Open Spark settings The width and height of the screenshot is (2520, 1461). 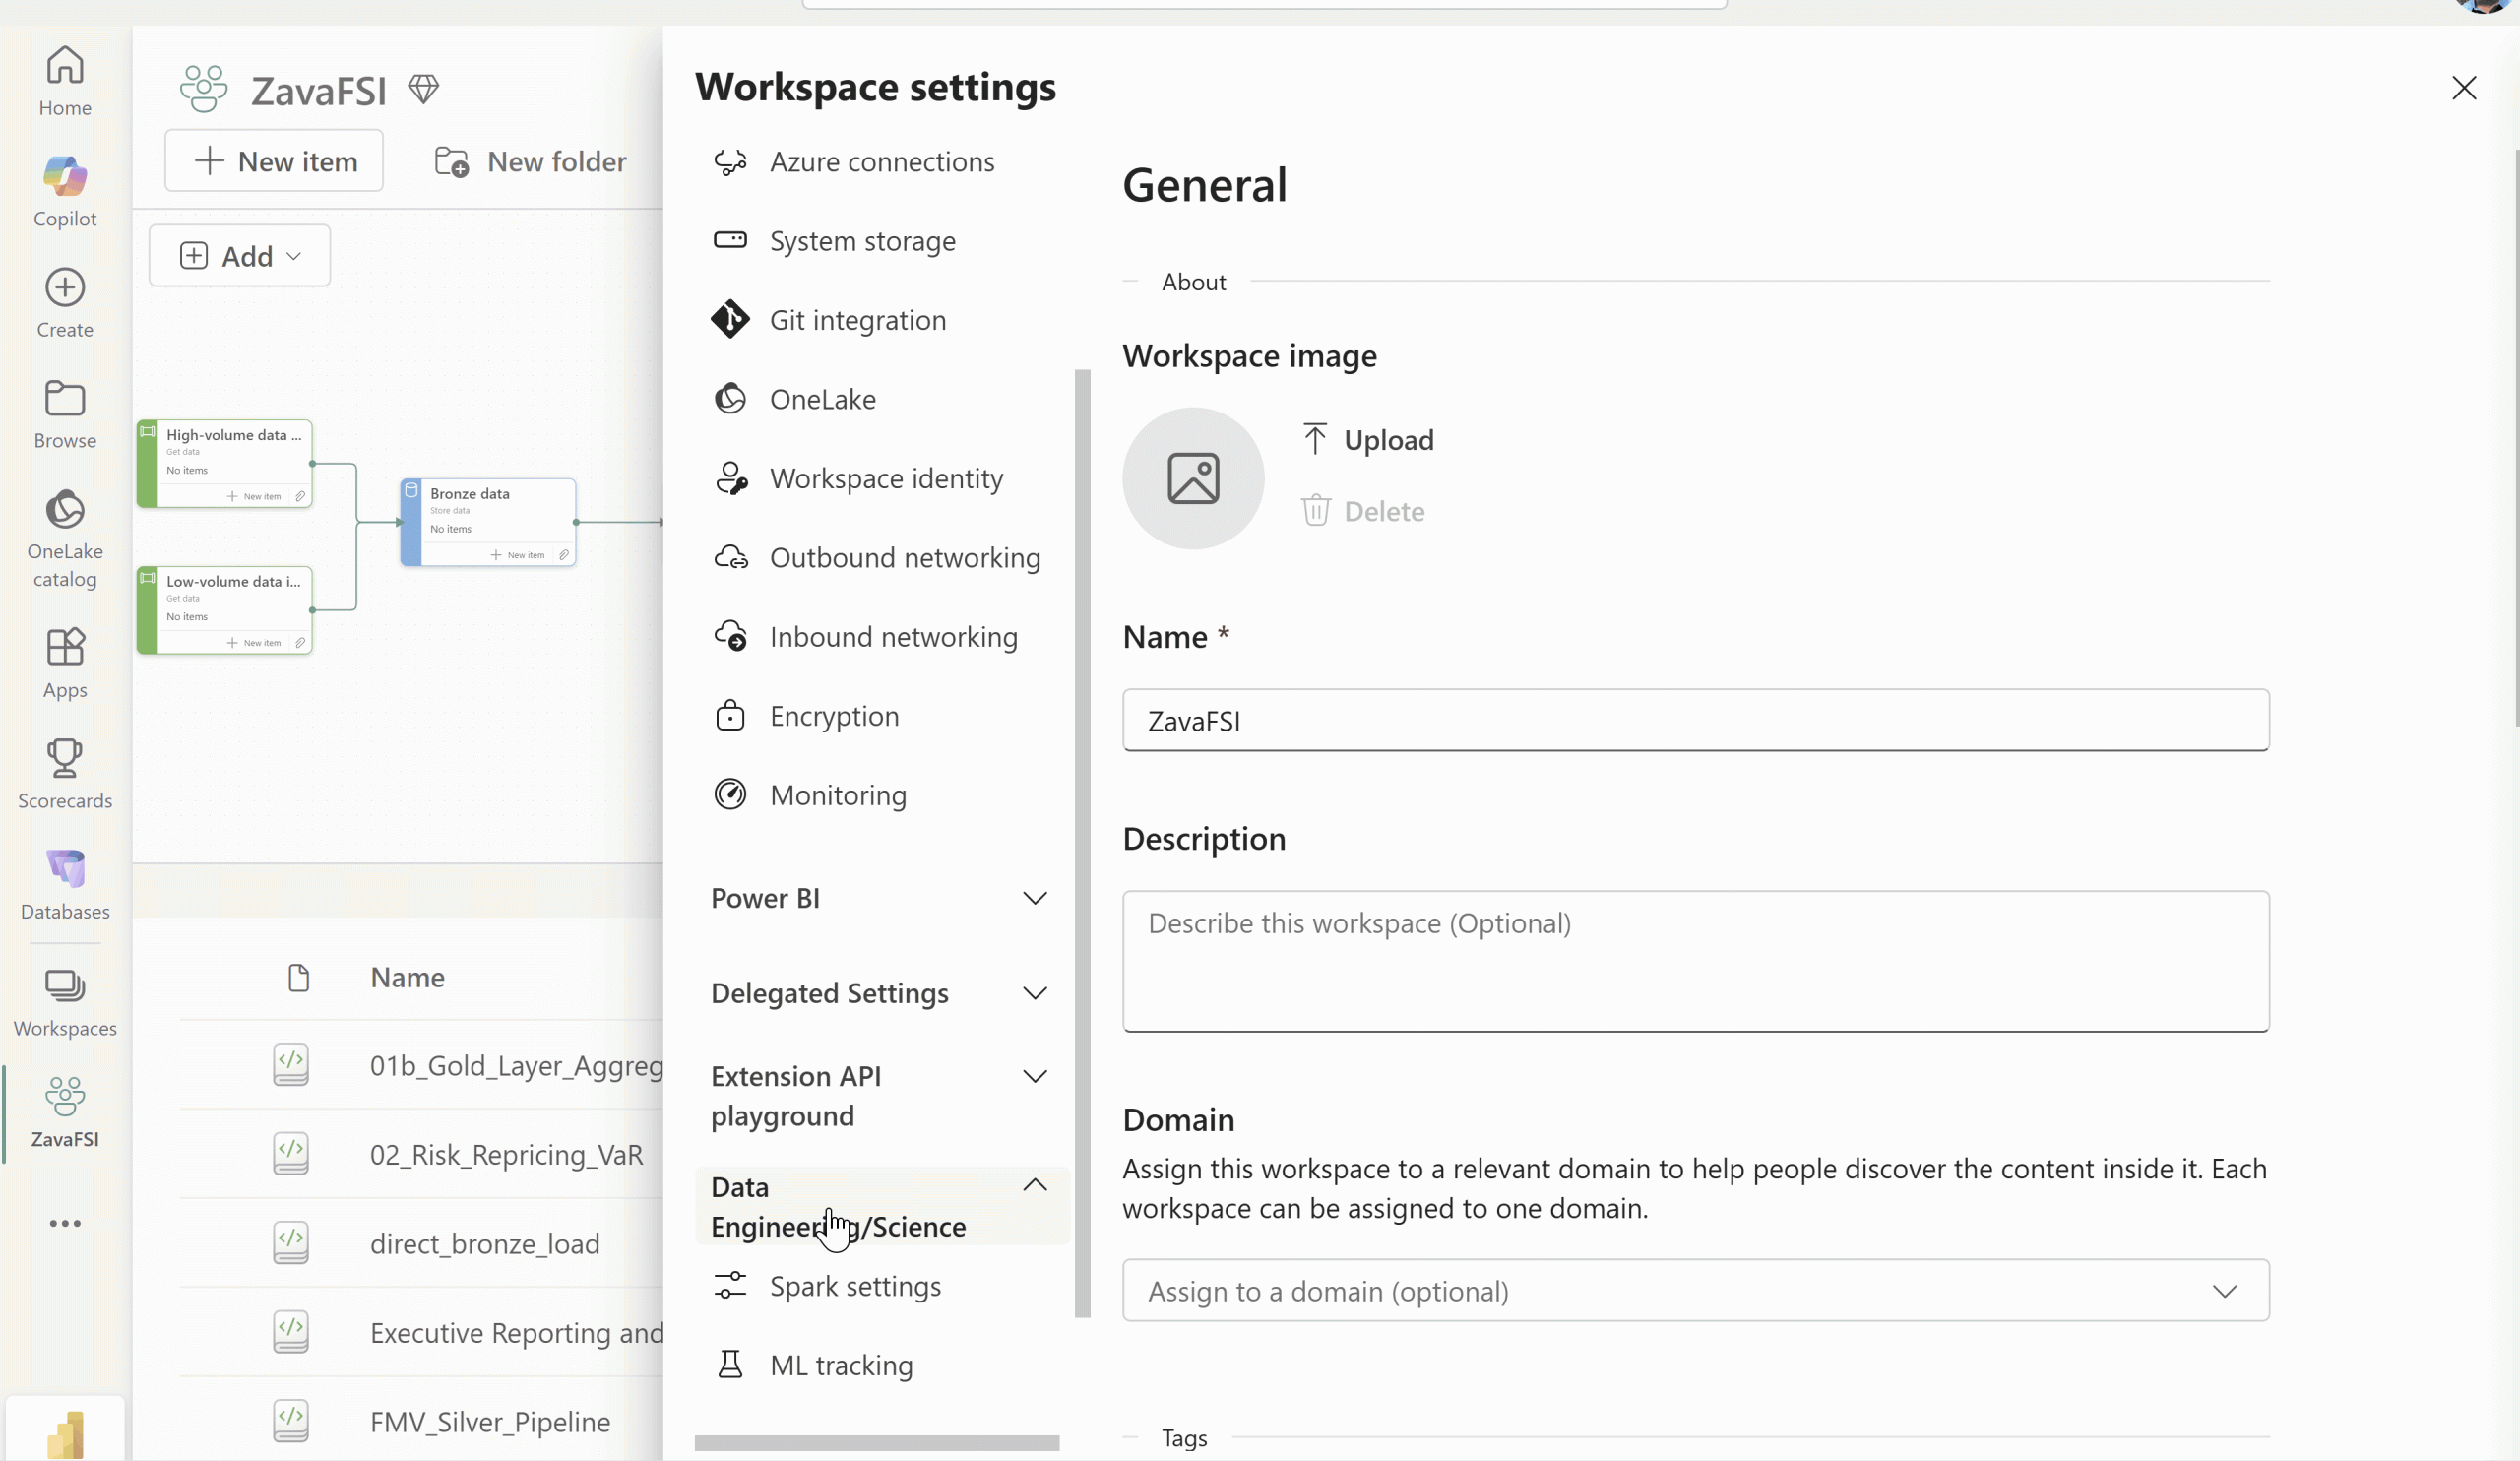(x=855, y=1288)
